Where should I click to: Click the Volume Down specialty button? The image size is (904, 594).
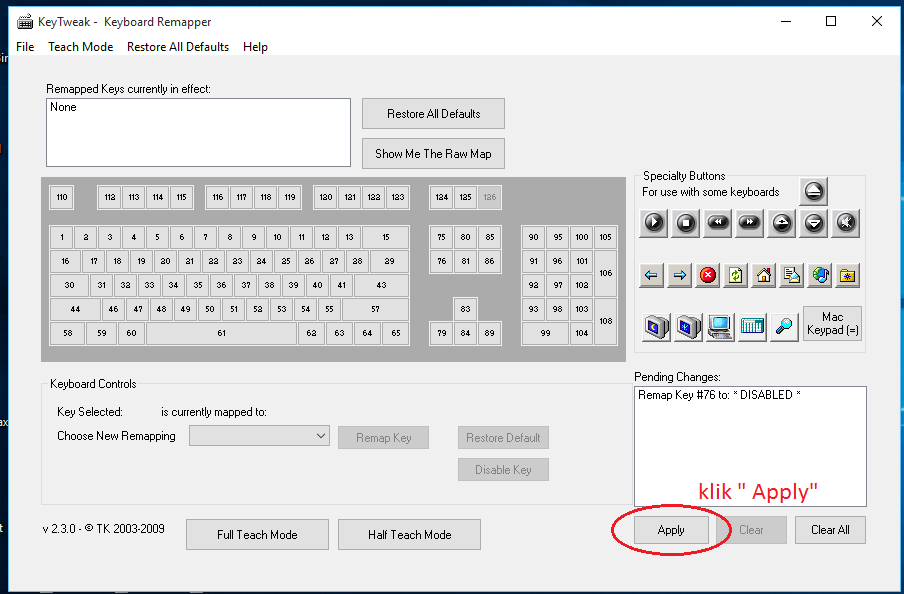tap(813, 223)
